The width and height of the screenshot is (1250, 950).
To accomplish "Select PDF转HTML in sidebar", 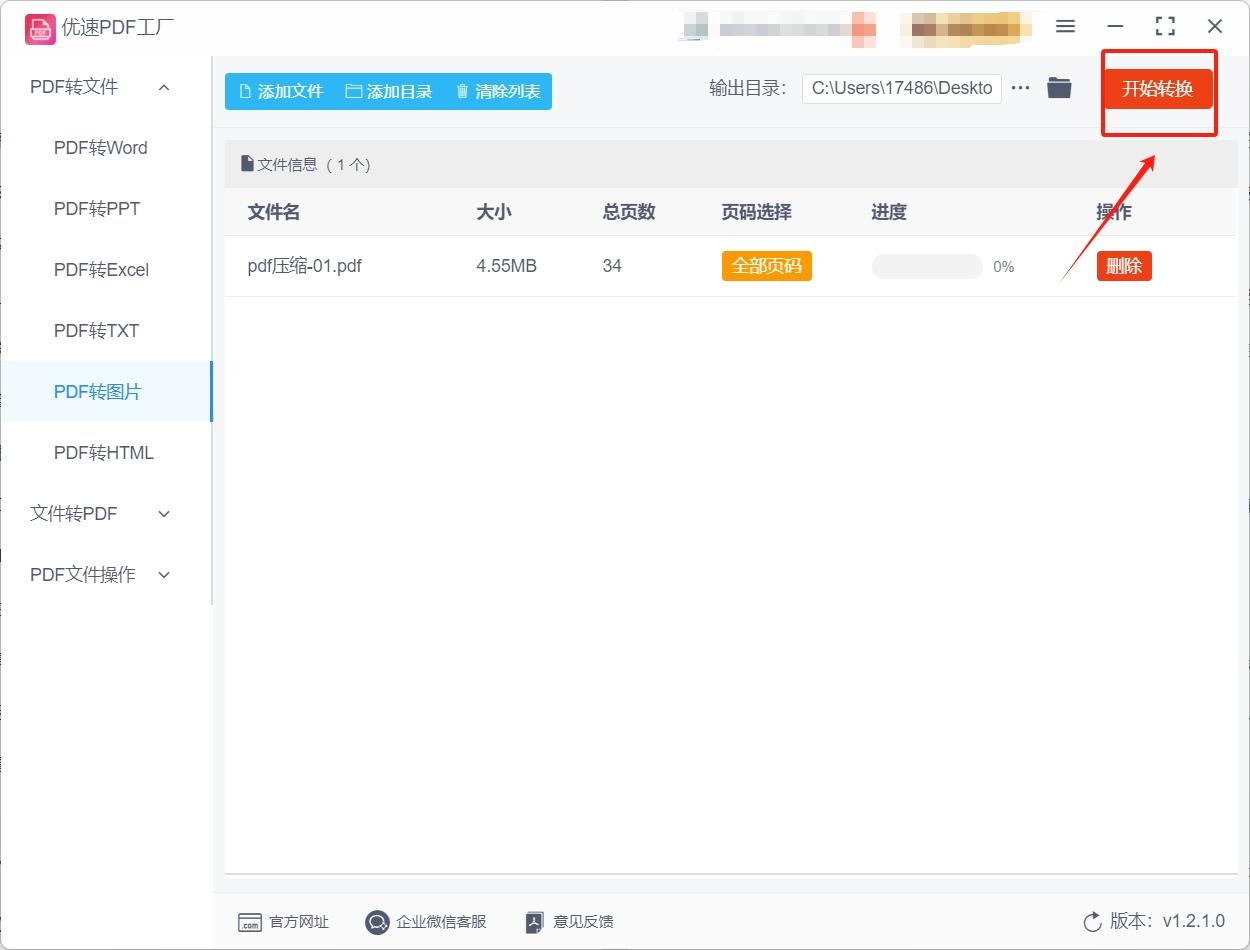I will coord(104,453).
